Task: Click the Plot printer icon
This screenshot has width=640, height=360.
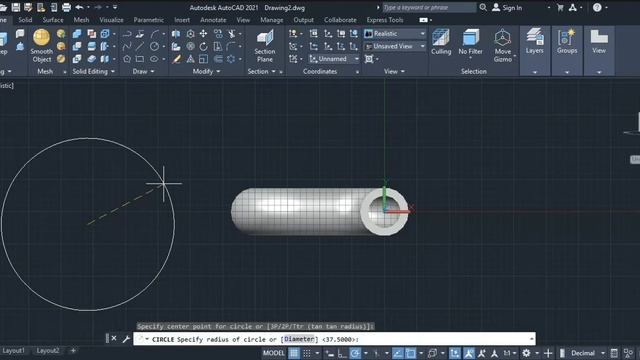Action: coord(66,7)
